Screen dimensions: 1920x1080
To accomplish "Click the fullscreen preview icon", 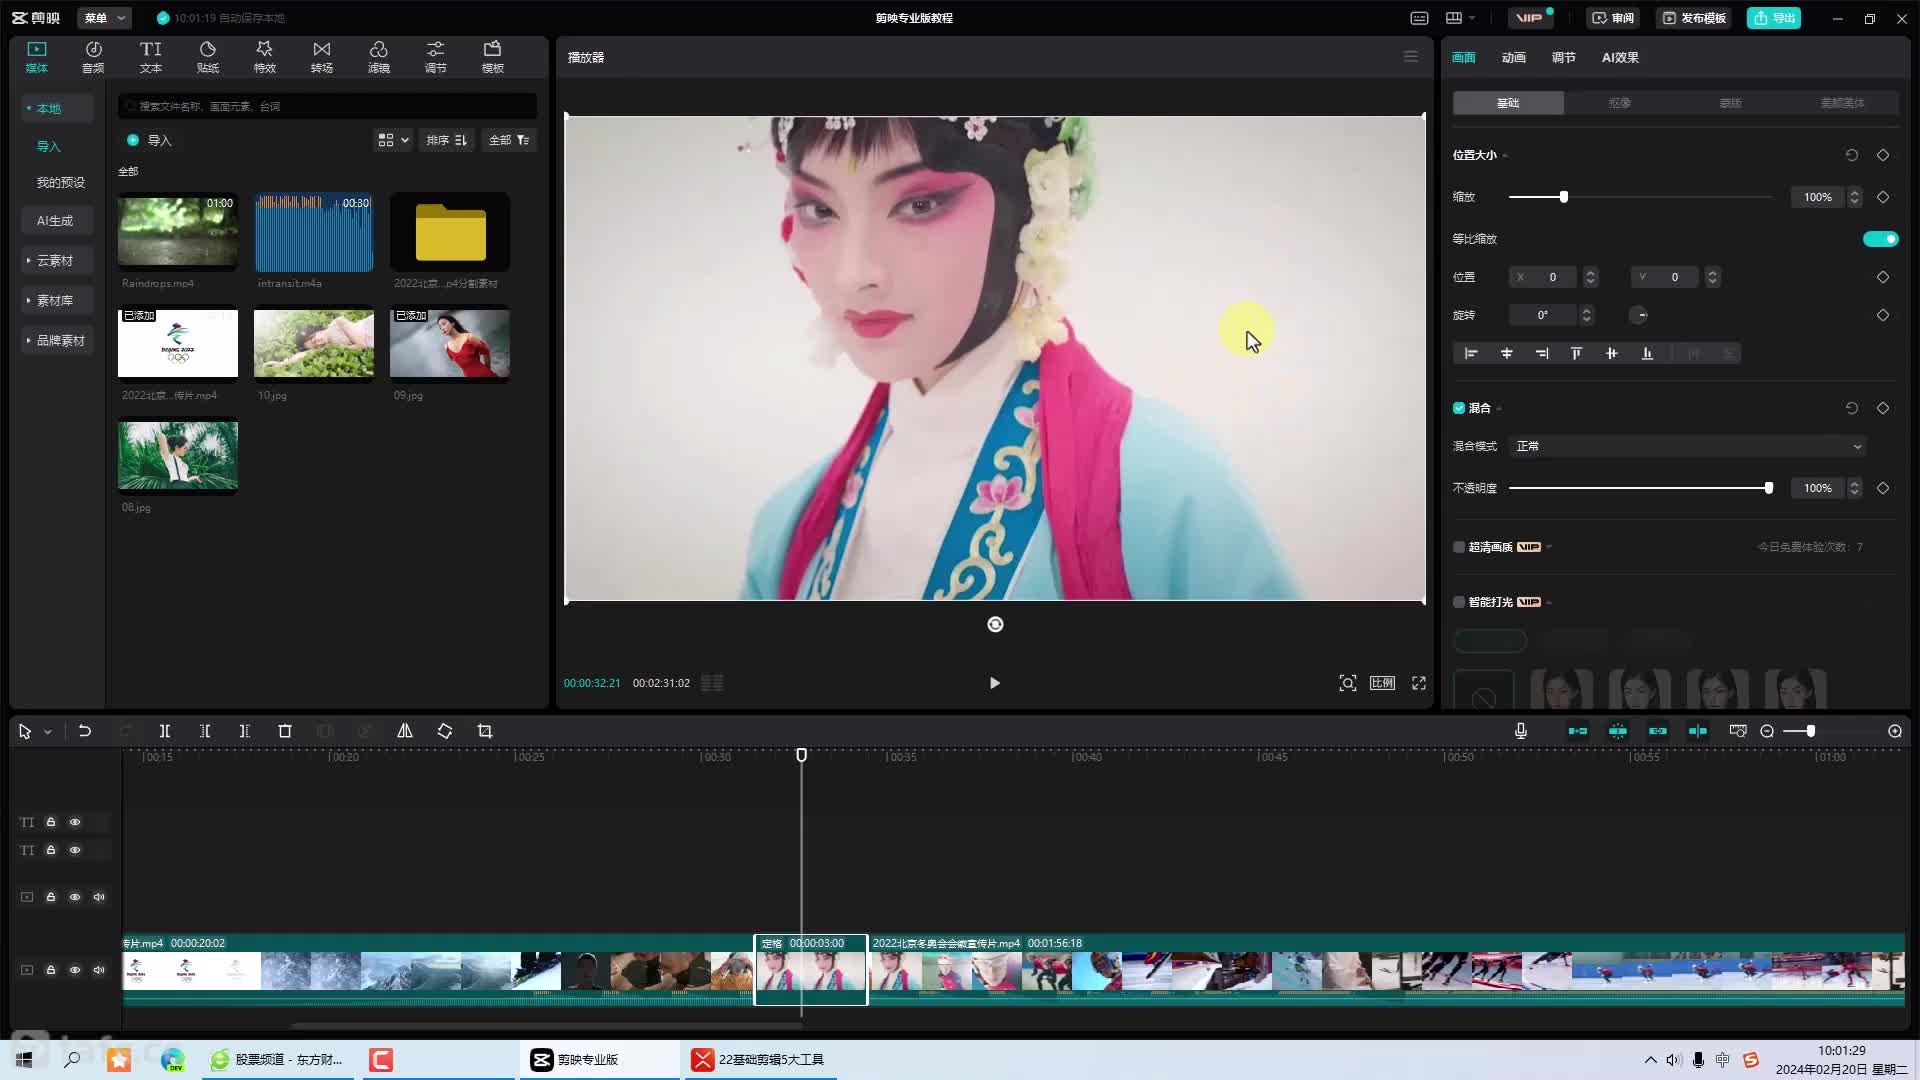I will point(1419,683).
